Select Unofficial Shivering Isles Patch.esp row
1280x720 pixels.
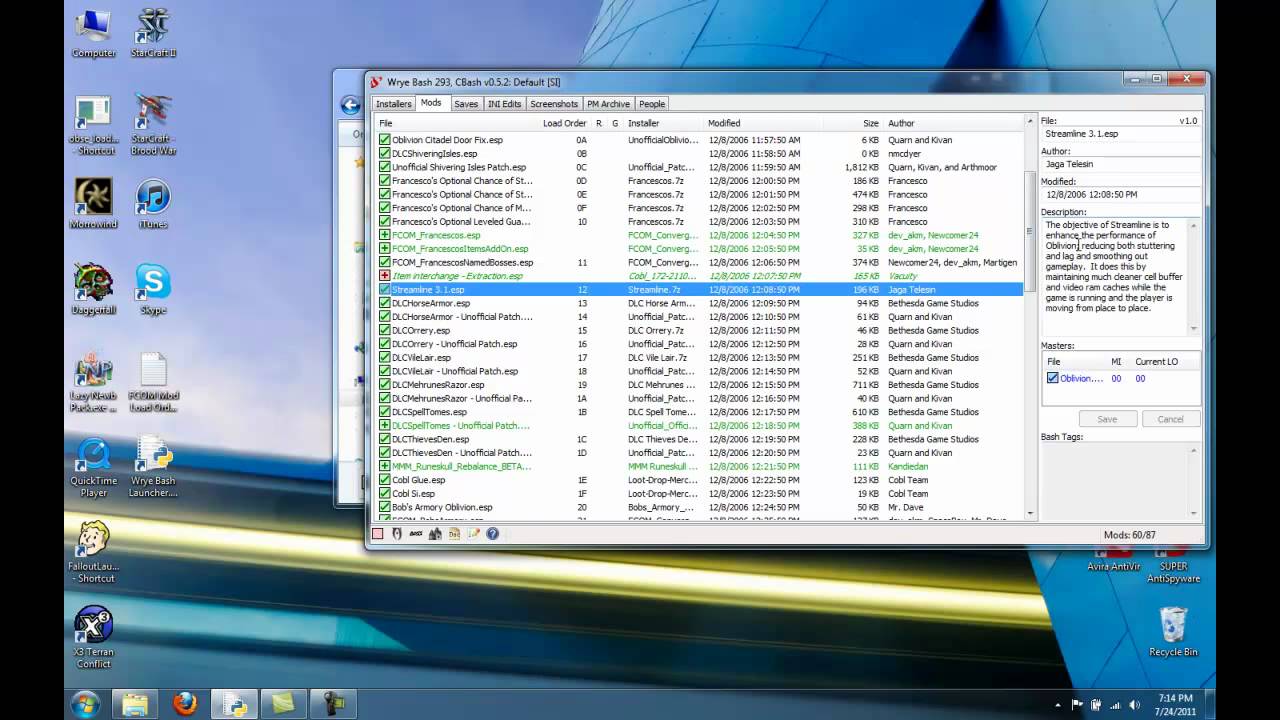(x=700, y=167)
